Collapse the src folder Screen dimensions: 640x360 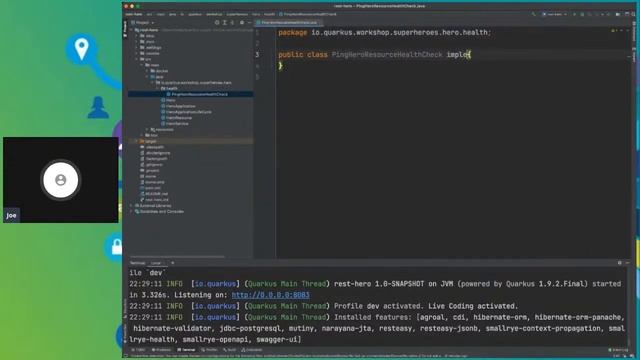point(137,59)
